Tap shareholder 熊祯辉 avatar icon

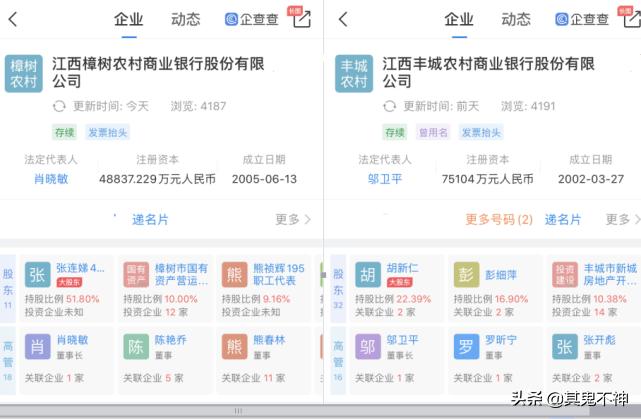(x=235, y=275)
